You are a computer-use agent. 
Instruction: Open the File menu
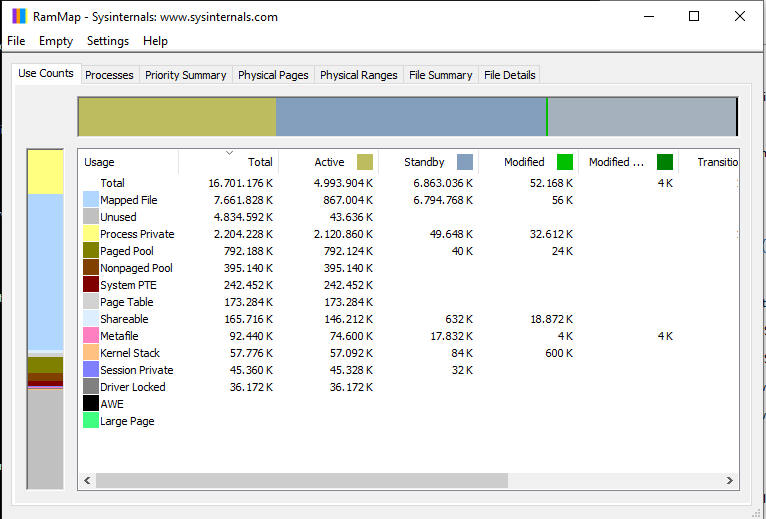[16, 41]
